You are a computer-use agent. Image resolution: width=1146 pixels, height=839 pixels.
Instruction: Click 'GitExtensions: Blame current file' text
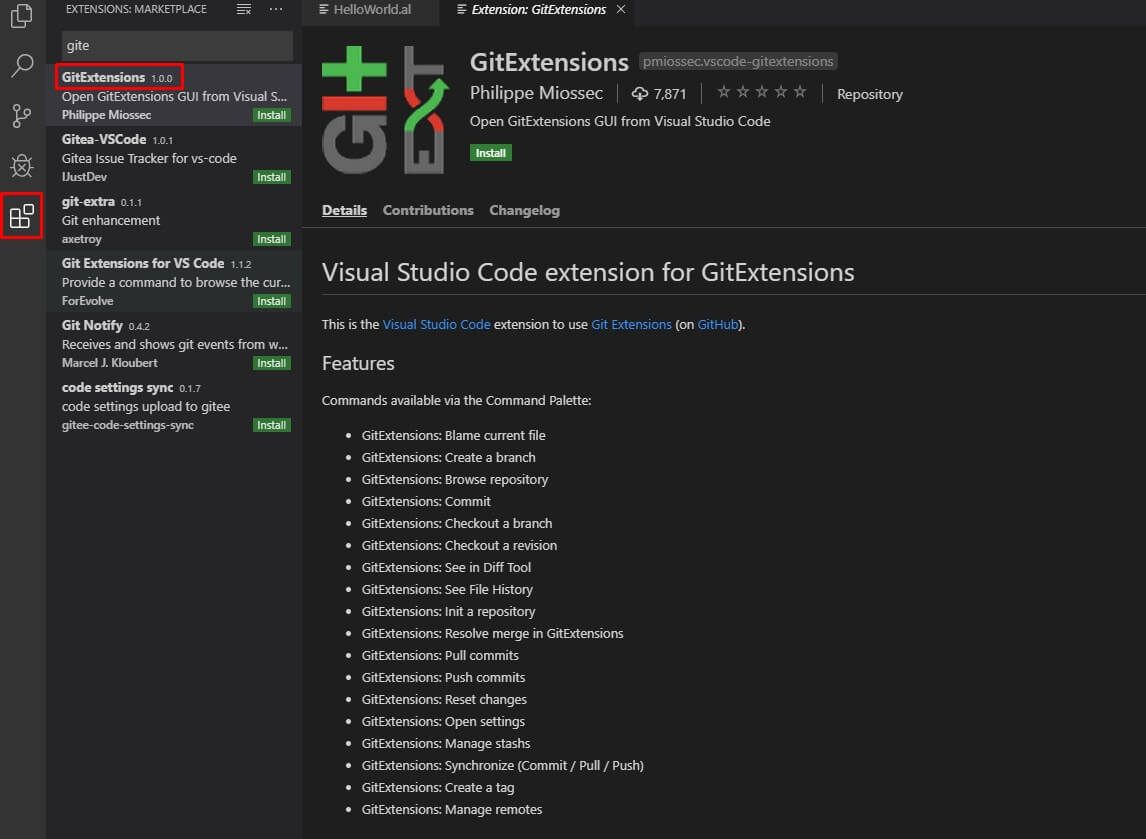click(453, 436)
